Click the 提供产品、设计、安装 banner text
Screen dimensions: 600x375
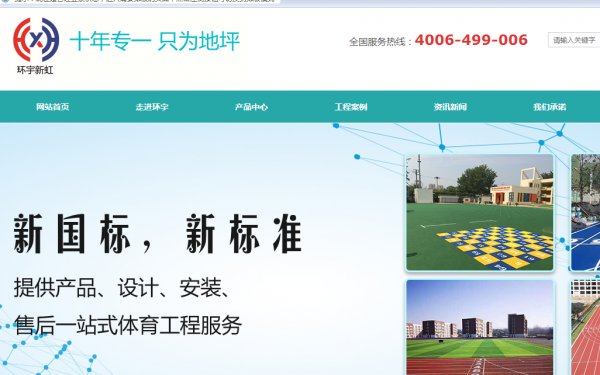[x=122, y=288]
